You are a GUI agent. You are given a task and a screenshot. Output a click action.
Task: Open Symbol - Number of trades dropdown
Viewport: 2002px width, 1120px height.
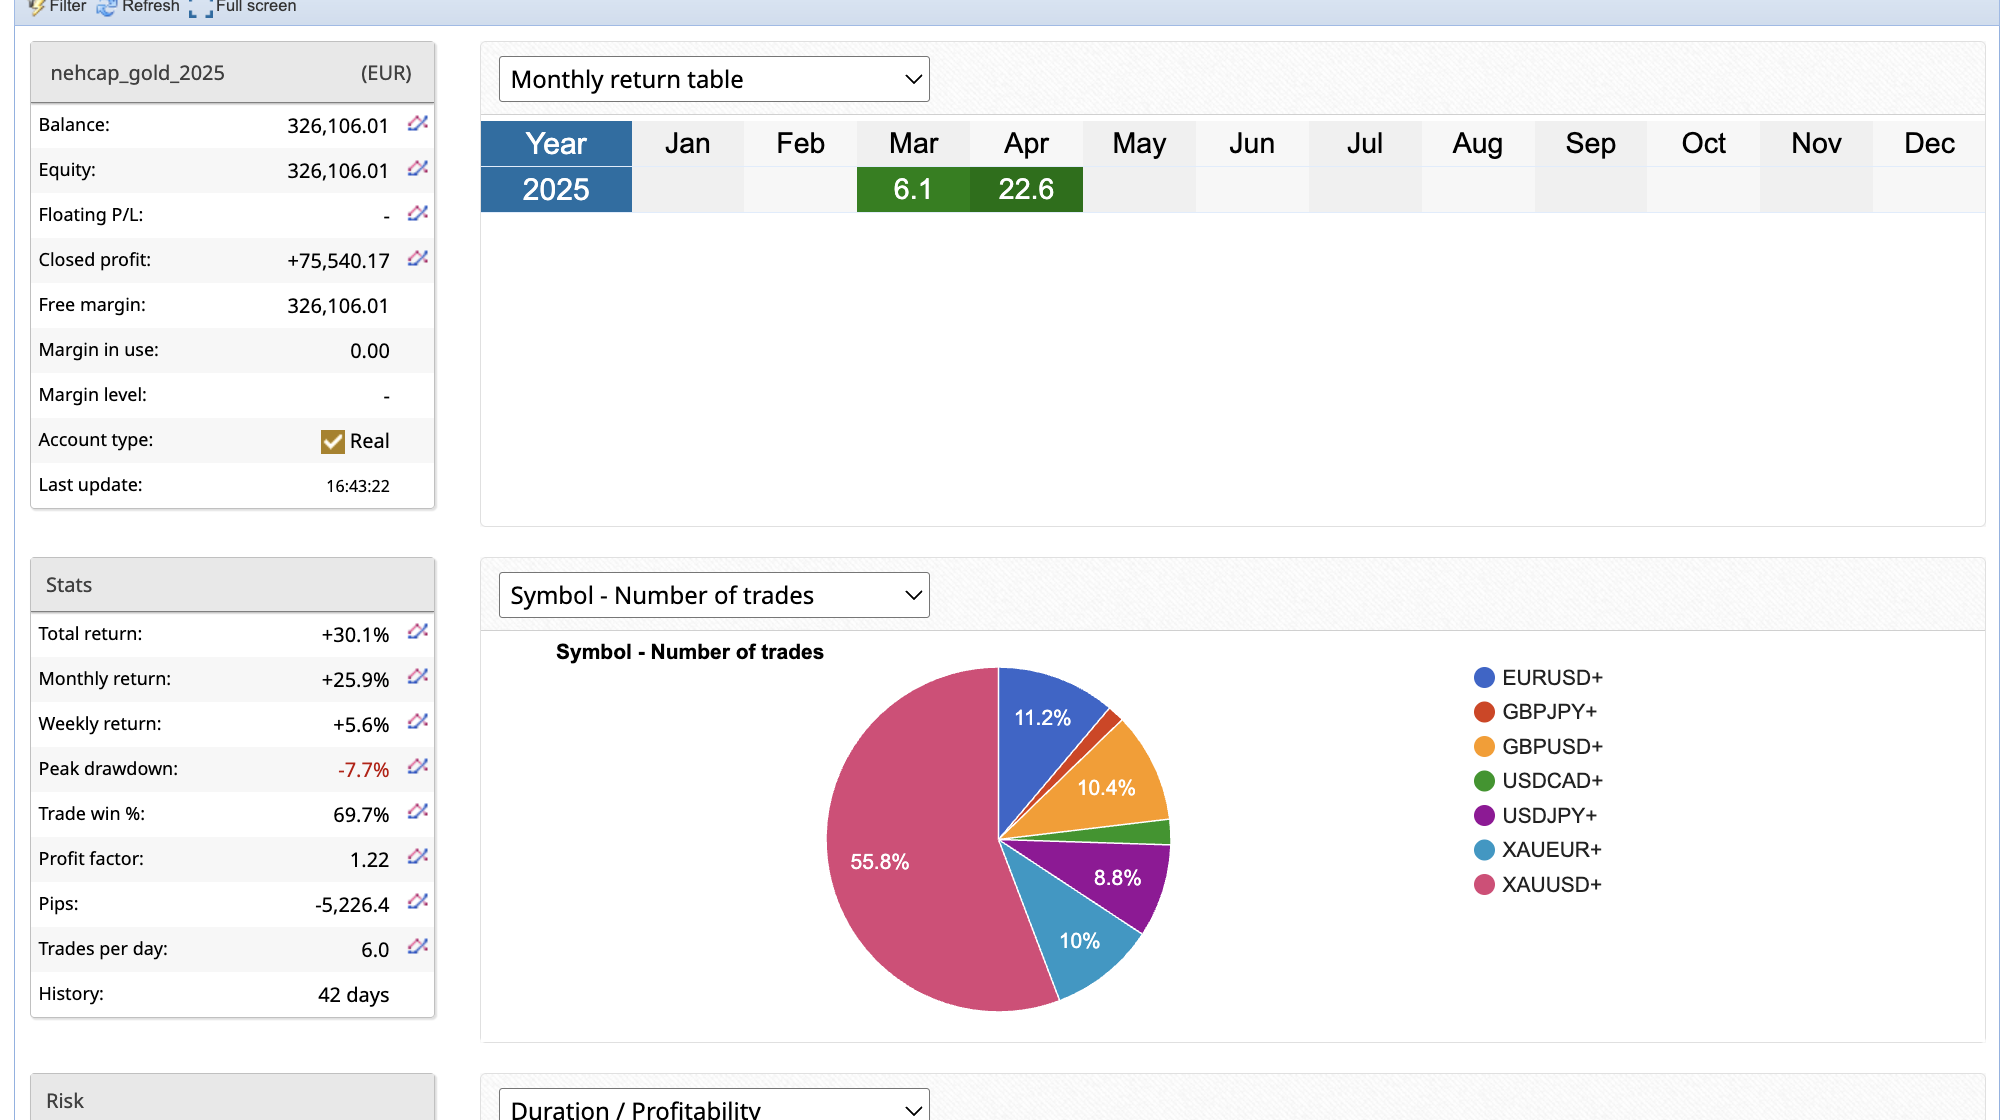click(x=714, y=596)
